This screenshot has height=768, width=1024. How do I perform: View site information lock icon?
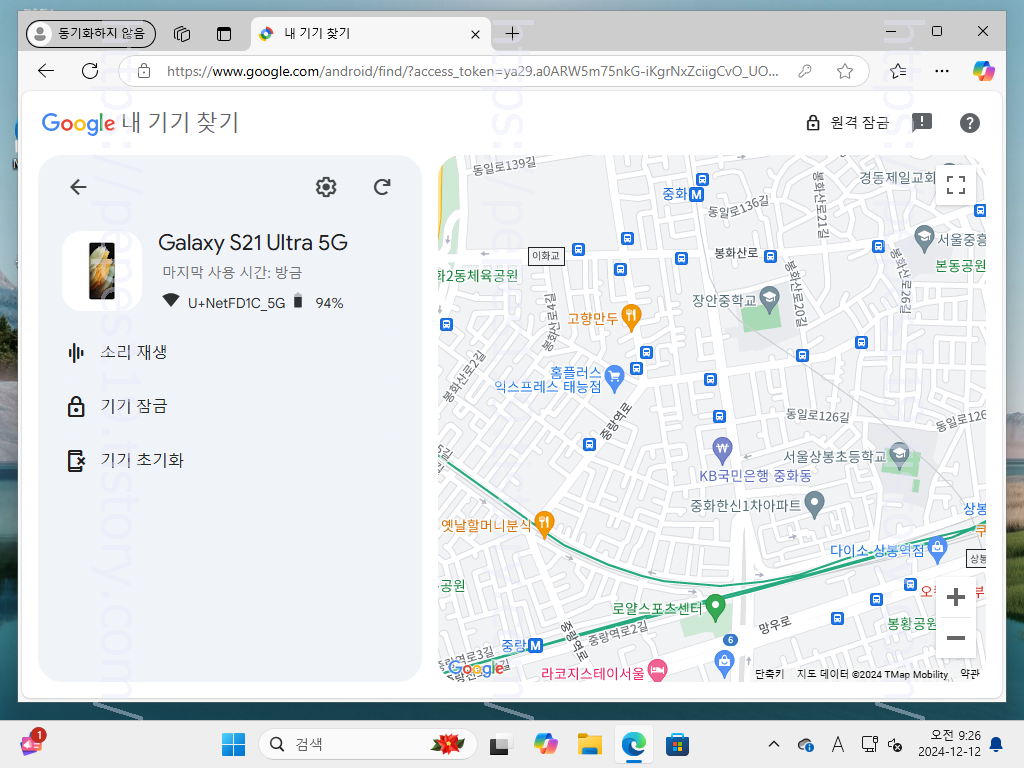tap(144, 71)
